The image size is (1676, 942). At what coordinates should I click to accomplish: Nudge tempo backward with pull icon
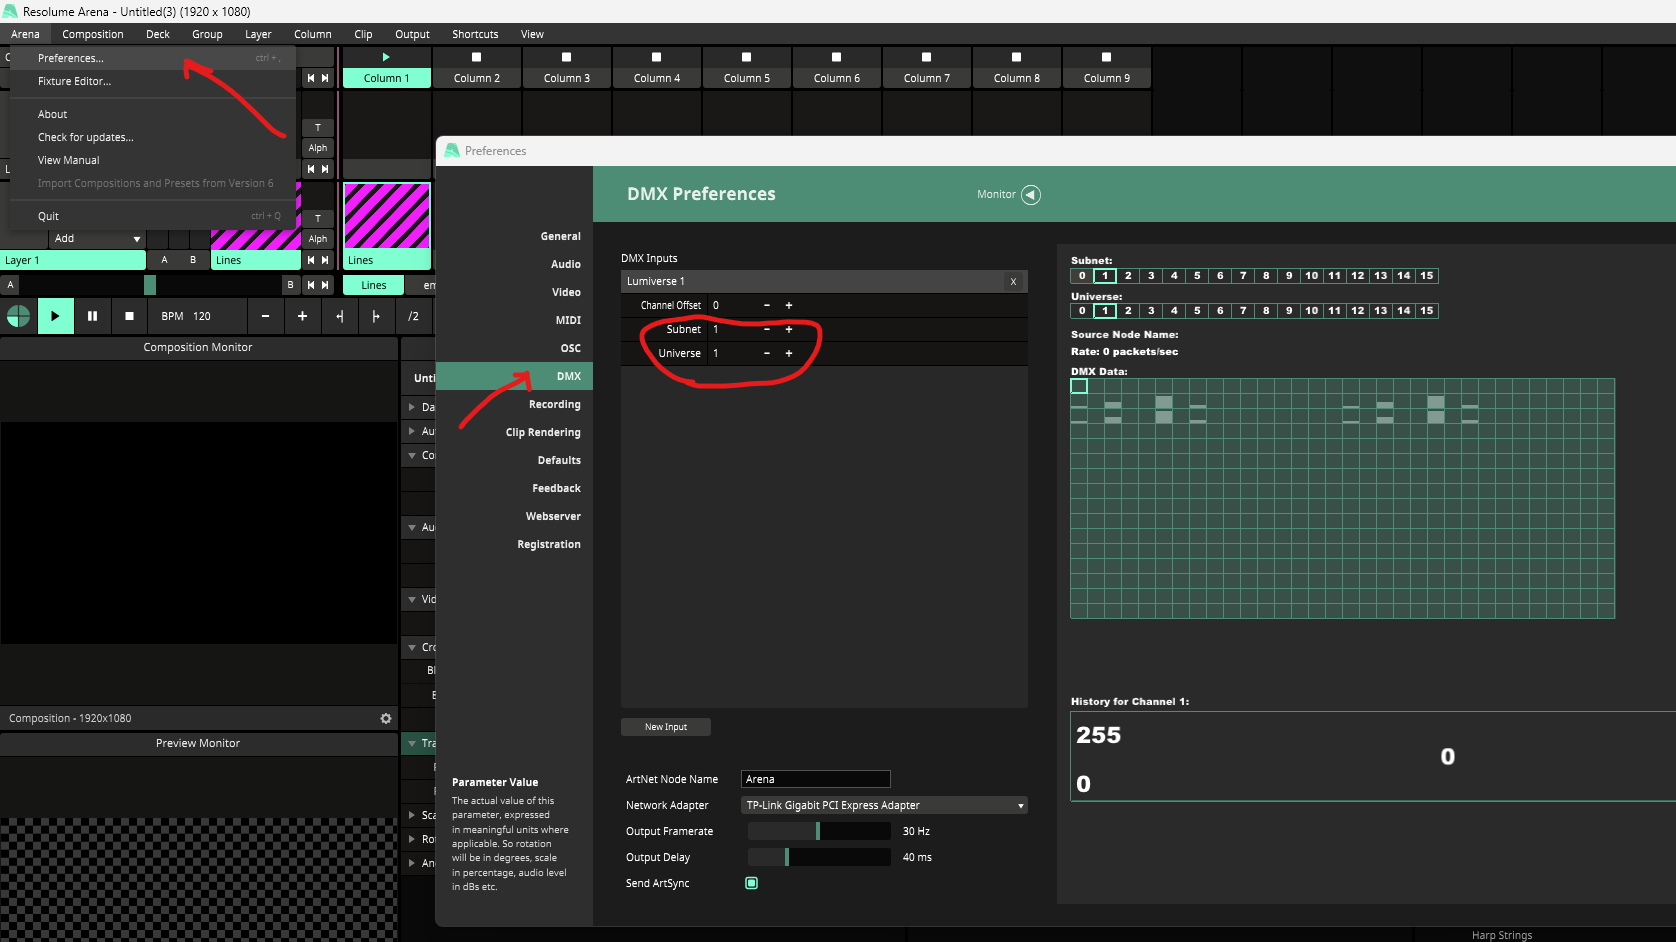pyautogui.click(x=339, y=316)
